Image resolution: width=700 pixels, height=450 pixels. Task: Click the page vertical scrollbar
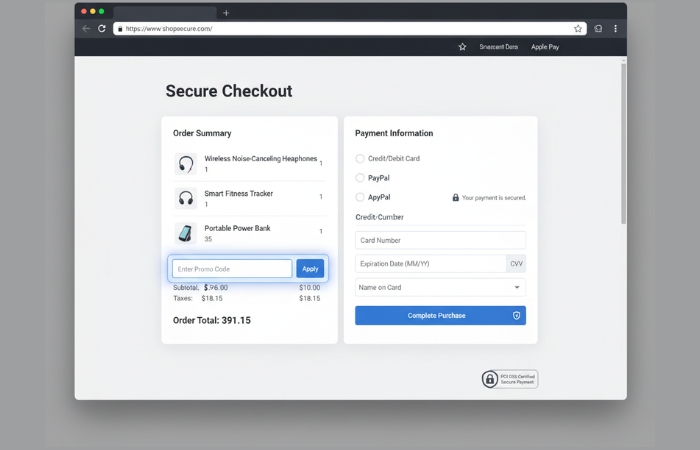[623, 144]
